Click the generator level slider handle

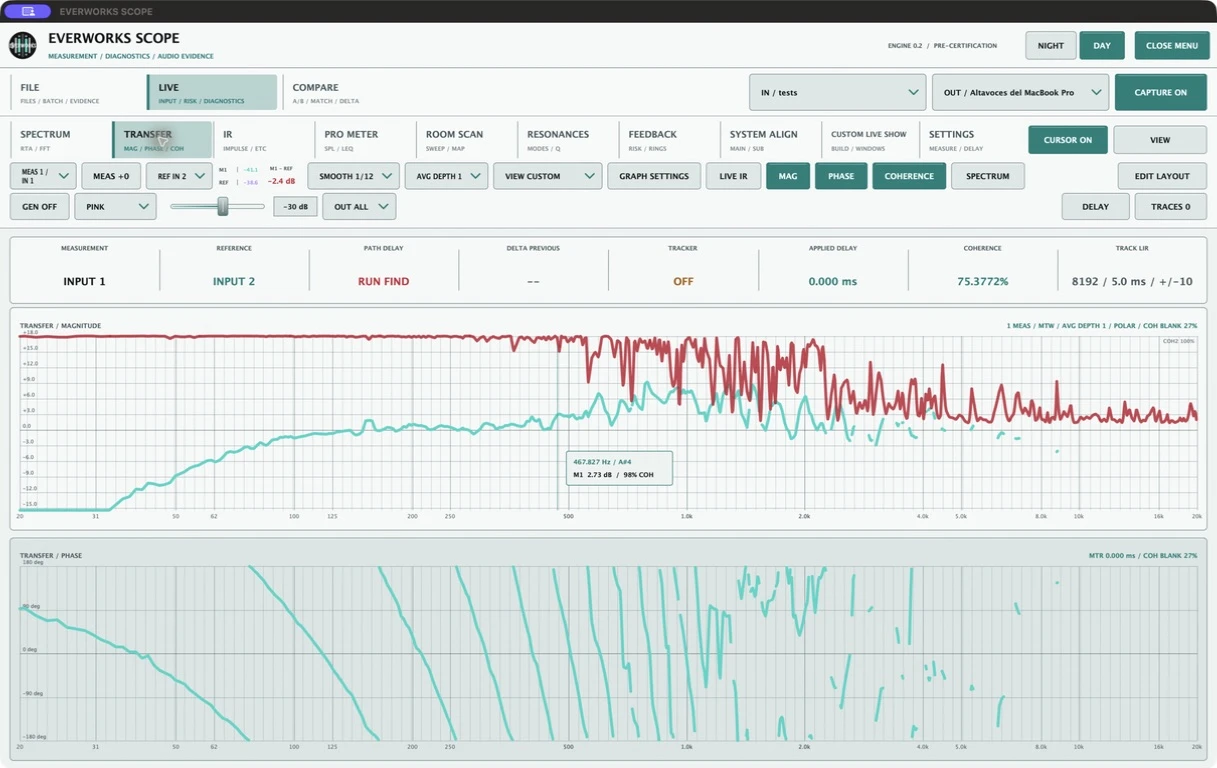coord(223,207)
